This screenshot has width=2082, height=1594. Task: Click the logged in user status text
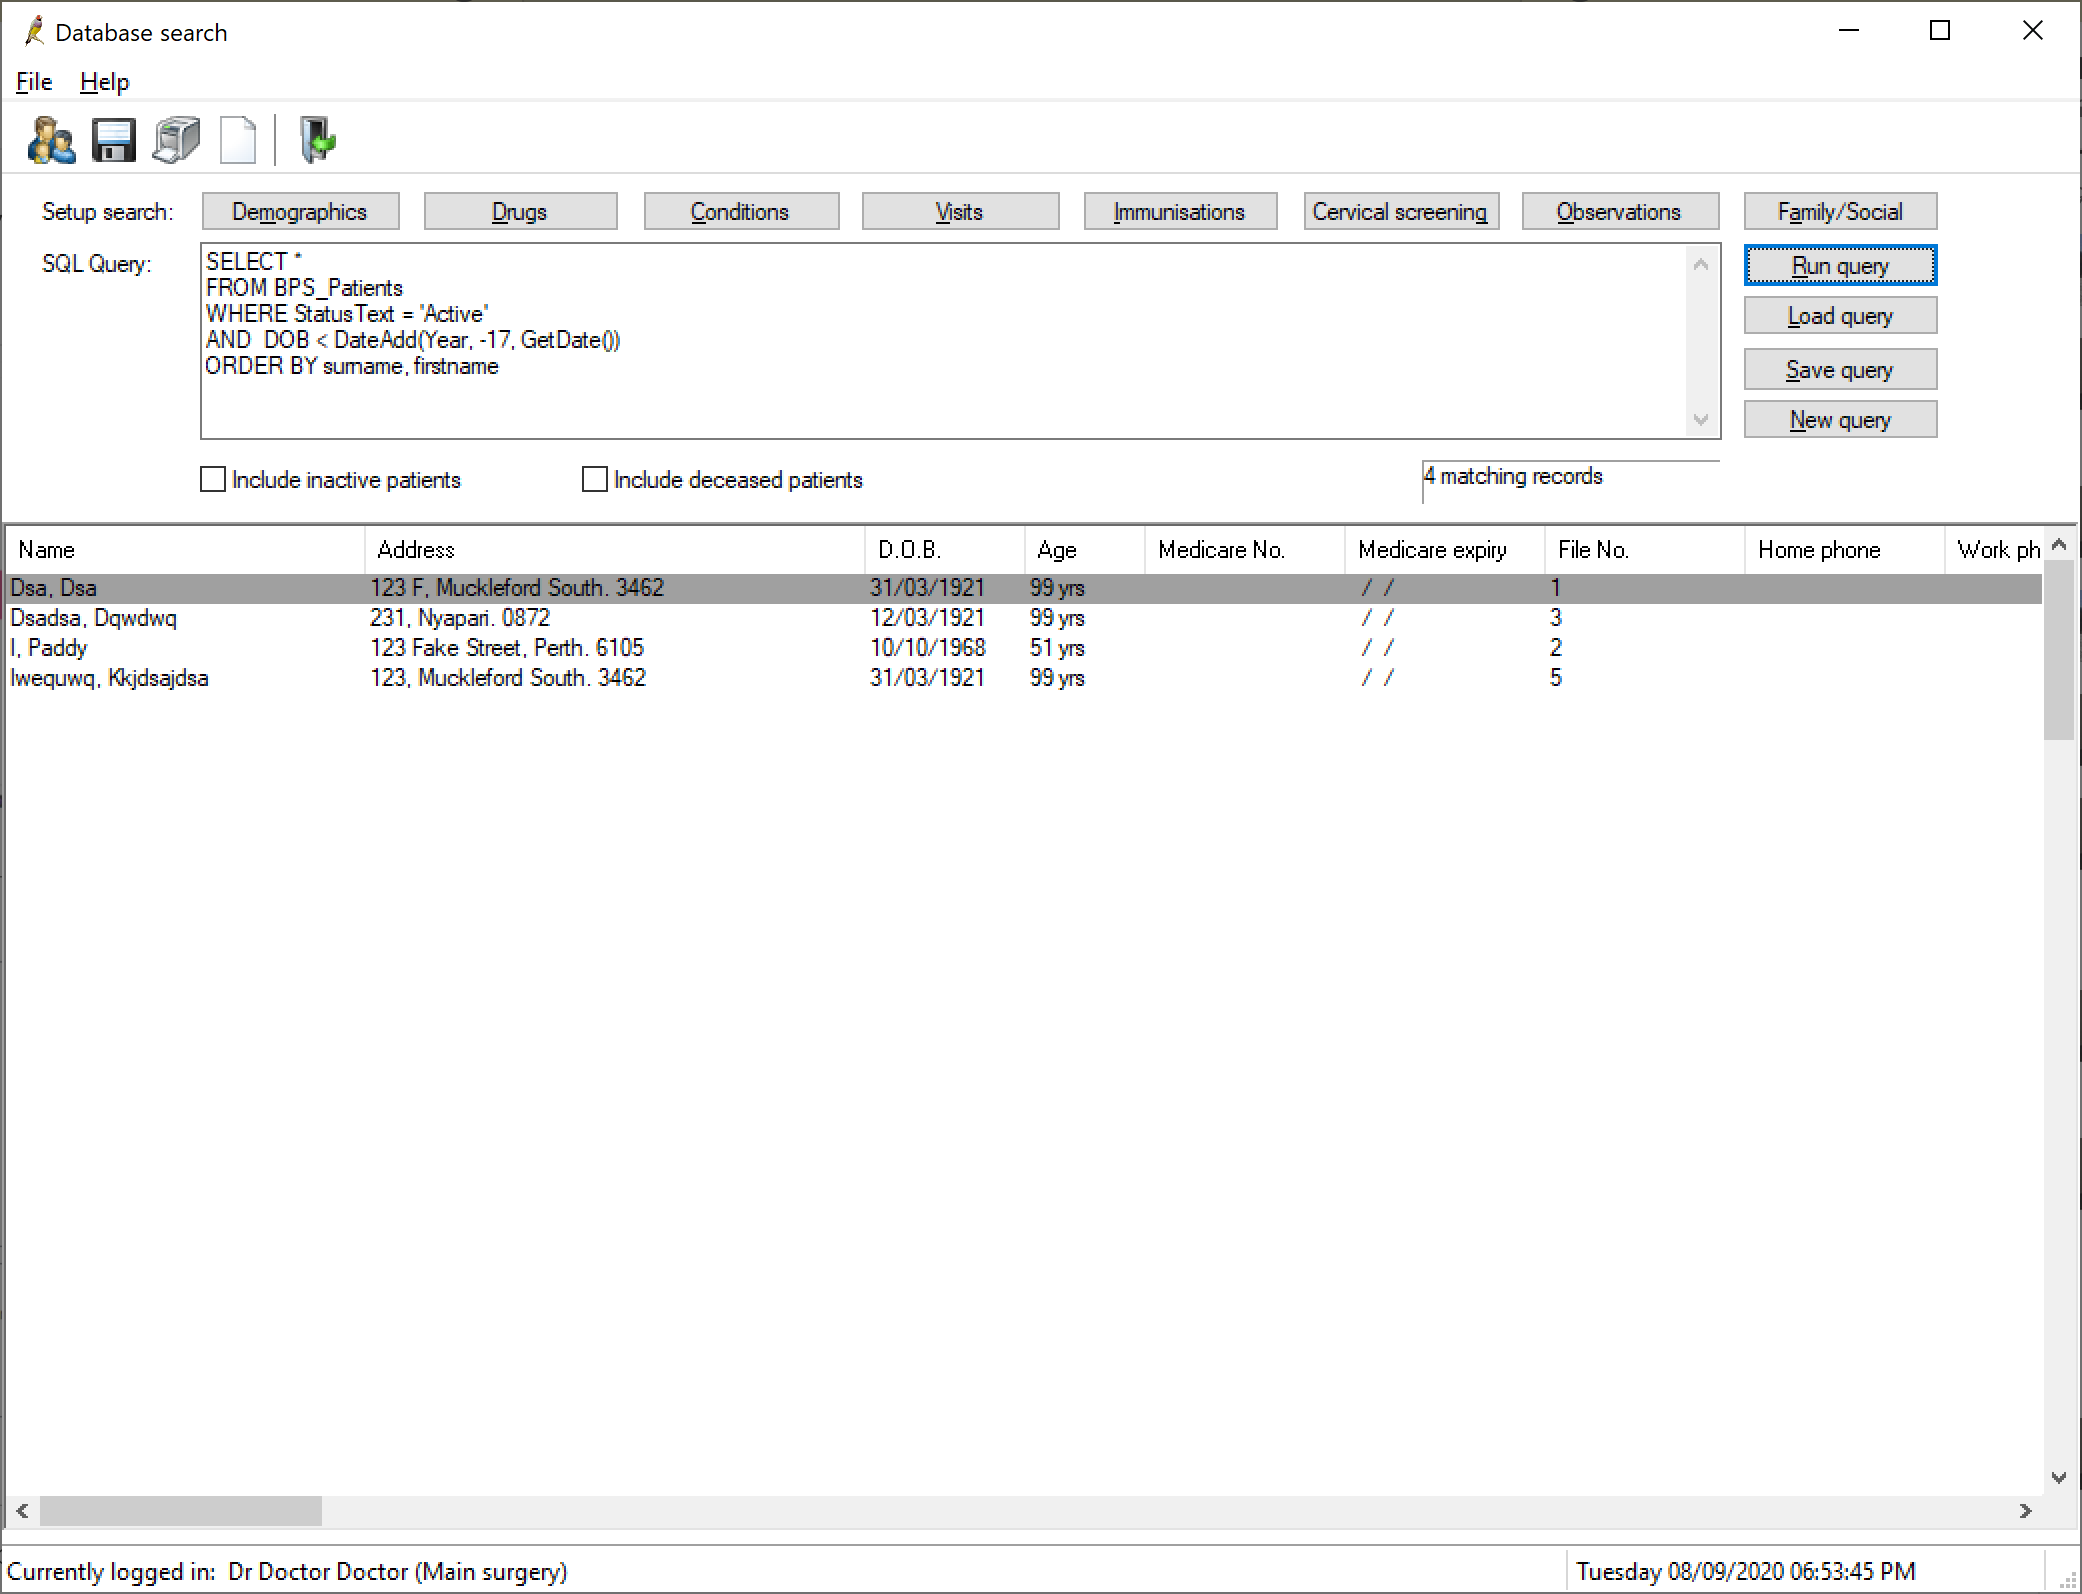point(287,1571)
